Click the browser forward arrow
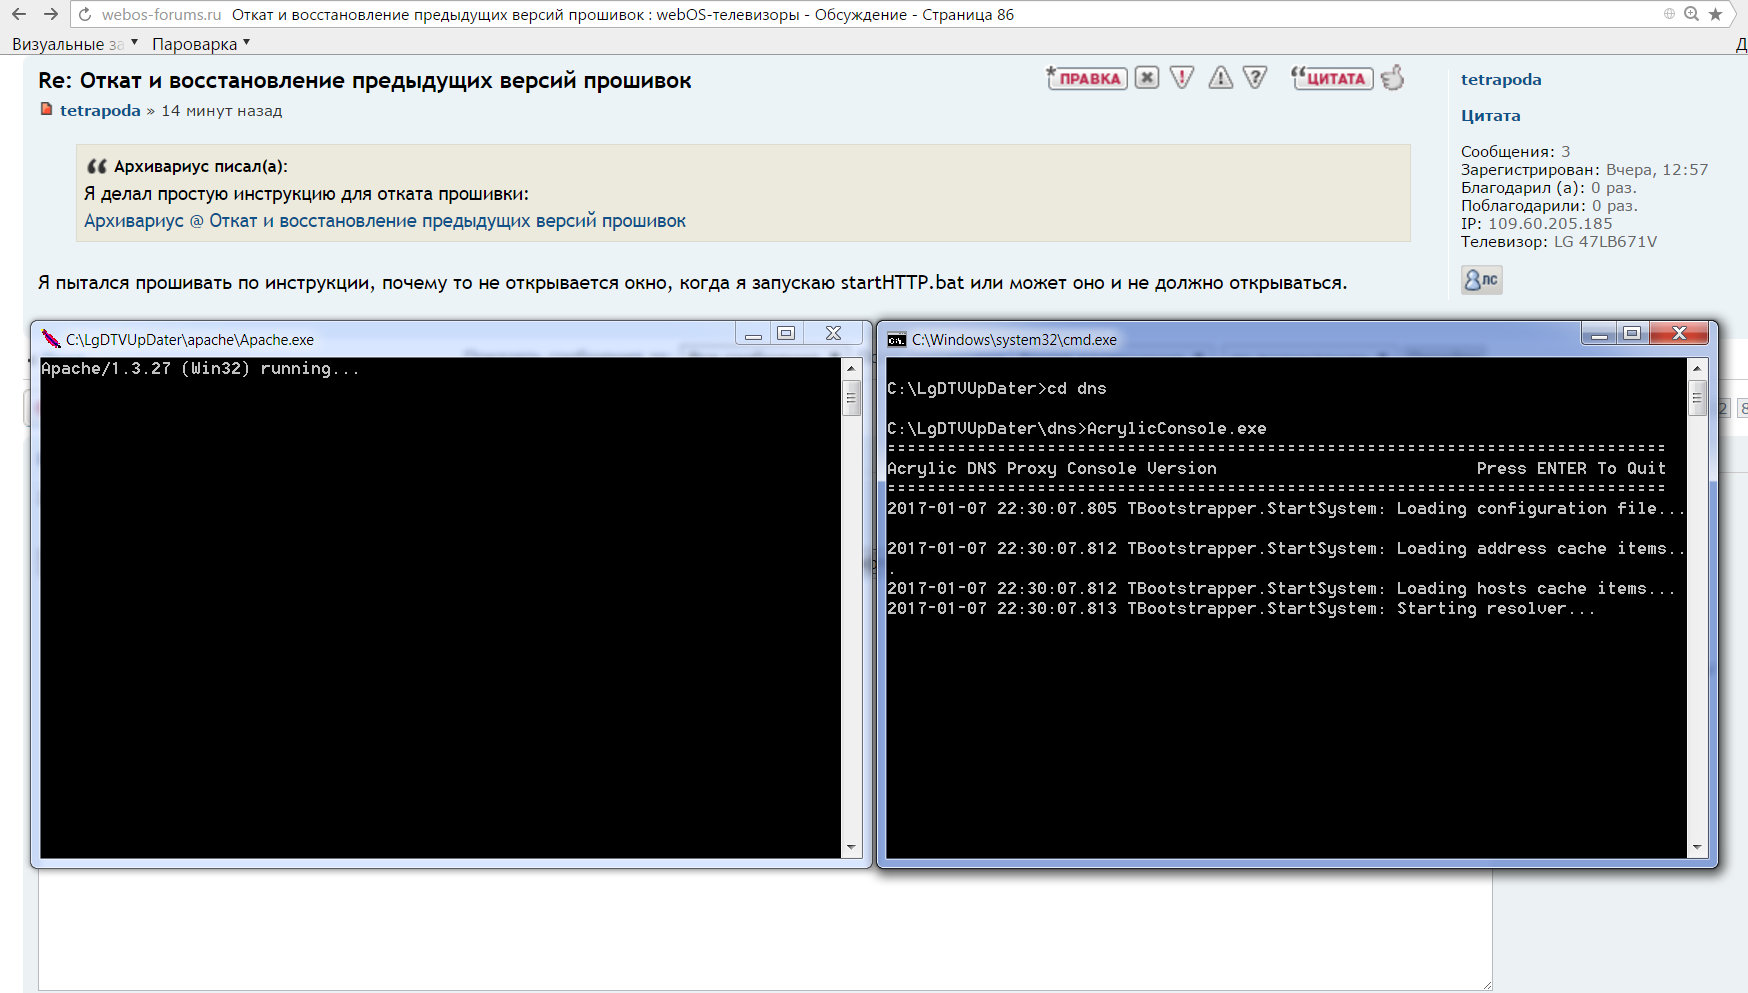The height and width of the screenshot is (993, 1748). tap(51, 14)
